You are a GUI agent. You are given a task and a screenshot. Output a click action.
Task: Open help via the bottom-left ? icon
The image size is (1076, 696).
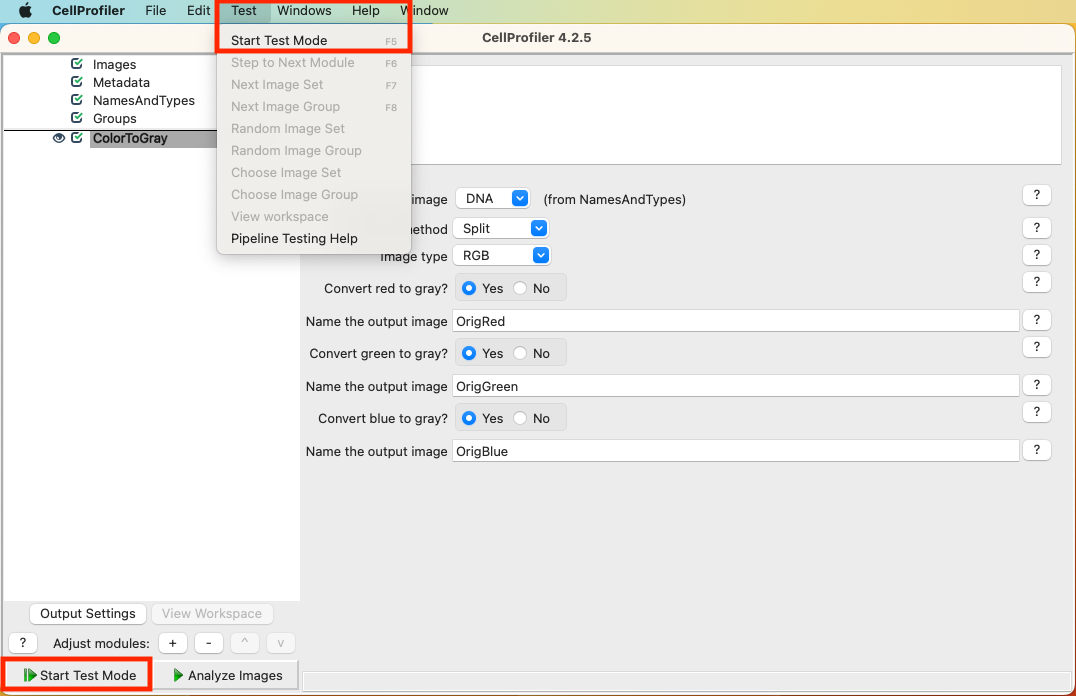click(x=22, y=643)
